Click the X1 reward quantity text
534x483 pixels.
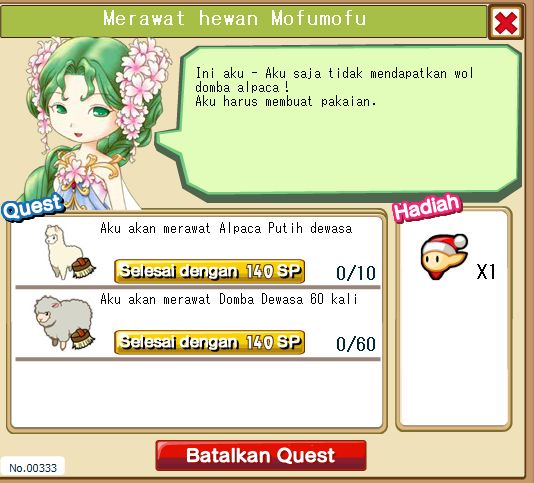(x=486, y=271)
